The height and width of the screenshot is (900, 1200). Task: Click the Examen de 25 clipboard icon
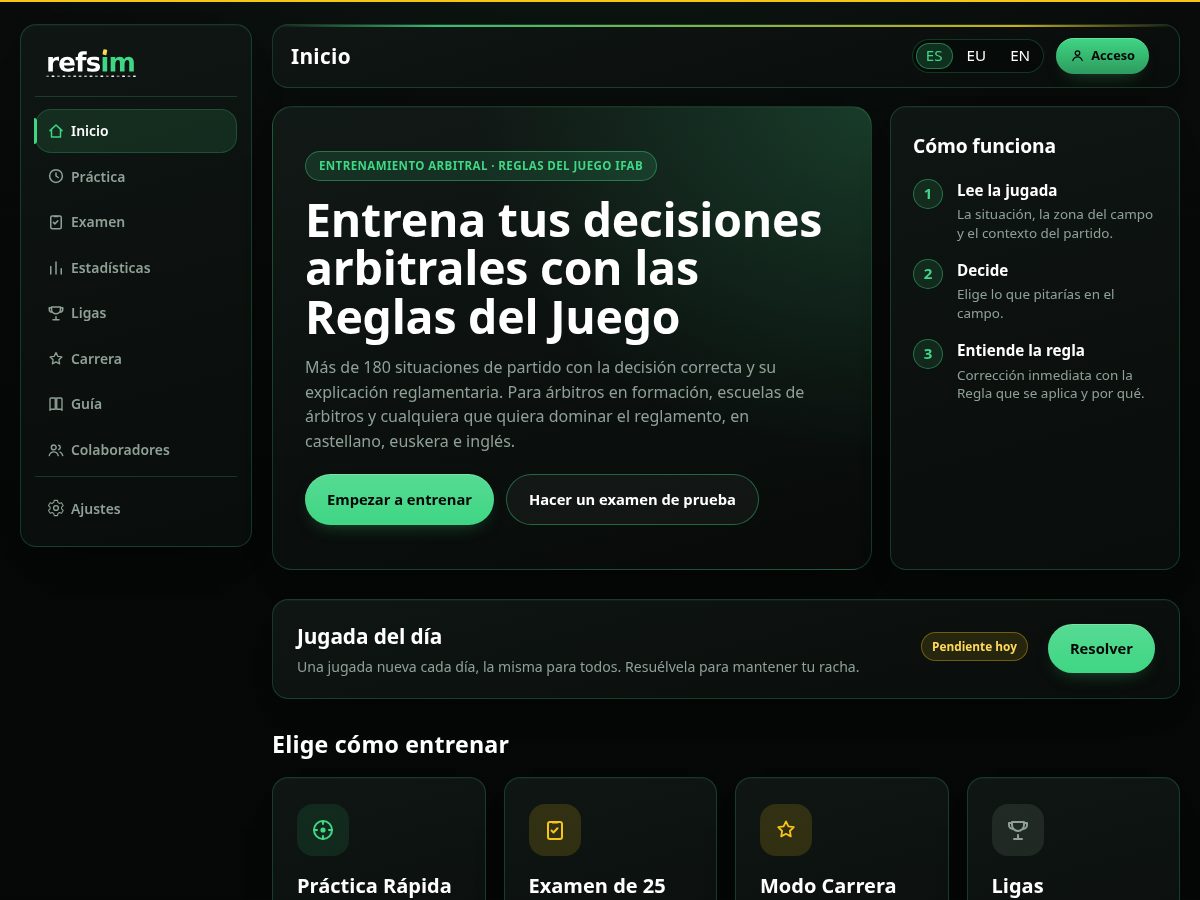pos(555,830)
